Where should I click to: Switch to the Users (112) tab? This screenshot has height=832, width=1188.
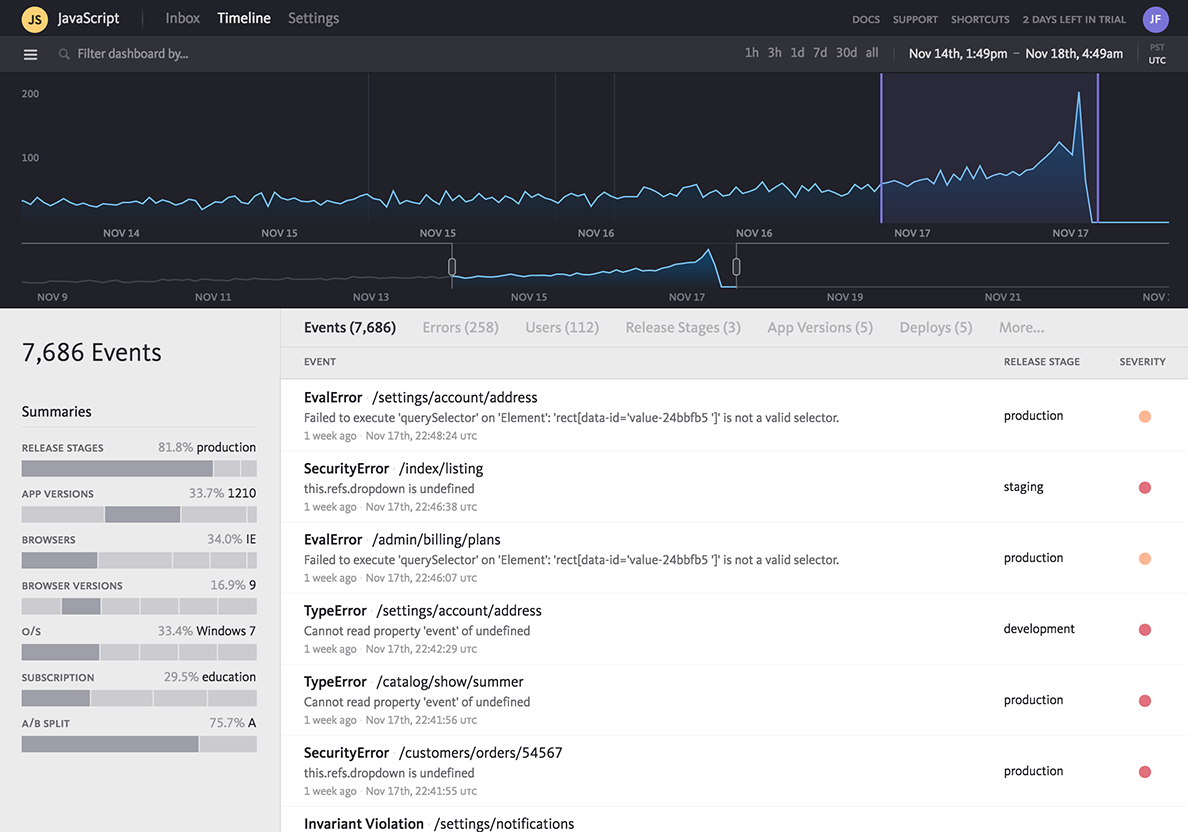[x=562, y=327]
